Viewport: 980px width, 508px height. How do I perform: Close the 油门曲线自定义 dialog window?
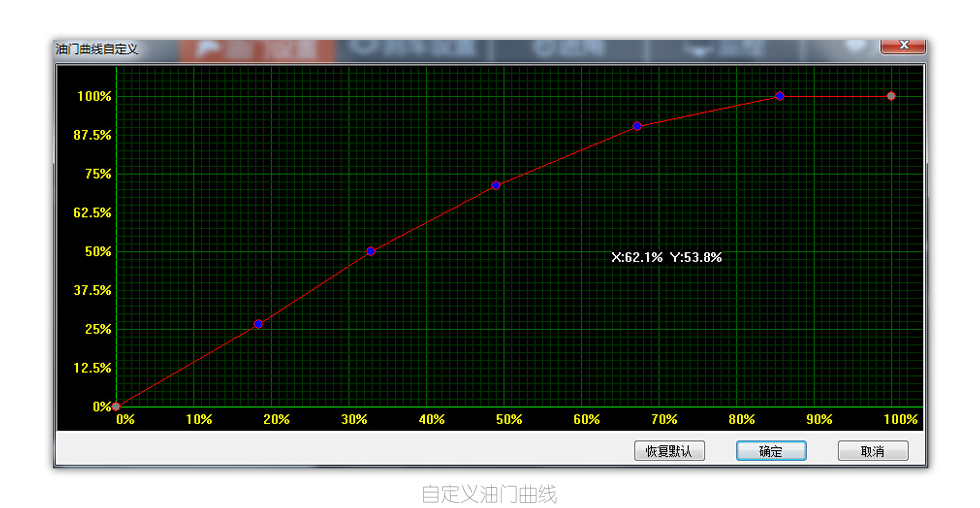point(903,46)
